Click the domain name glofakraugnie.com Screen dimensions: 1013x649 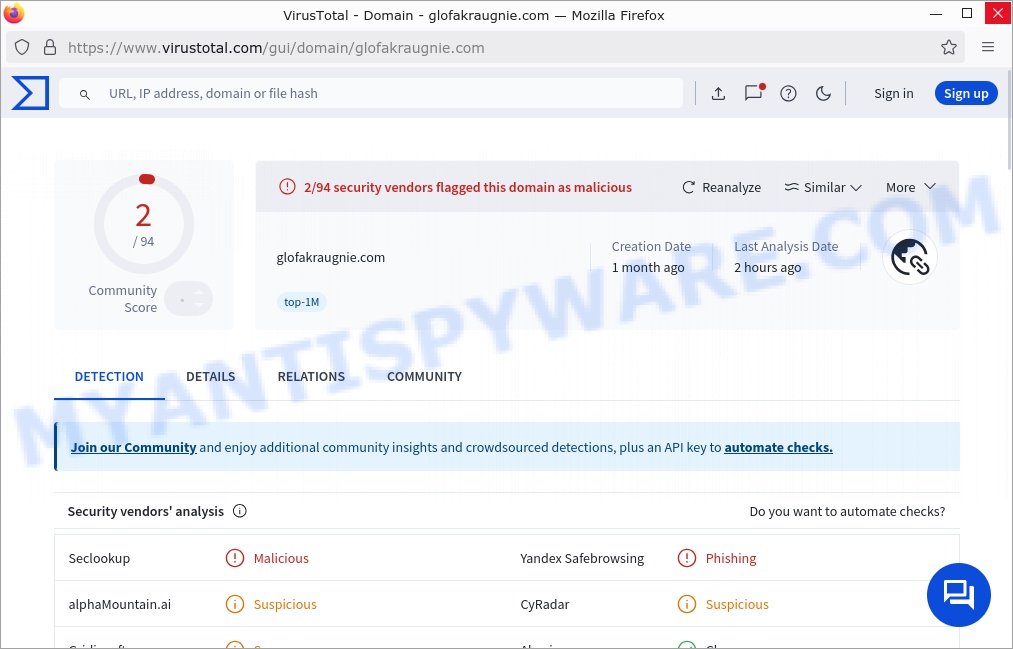(331, 258)
